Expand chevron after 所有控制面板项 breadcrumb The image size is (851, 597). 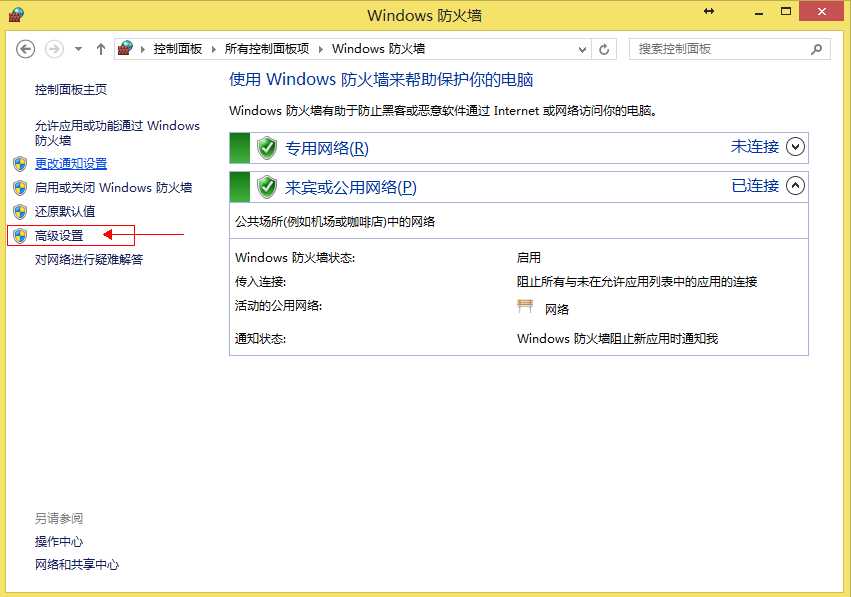point(321,49)
